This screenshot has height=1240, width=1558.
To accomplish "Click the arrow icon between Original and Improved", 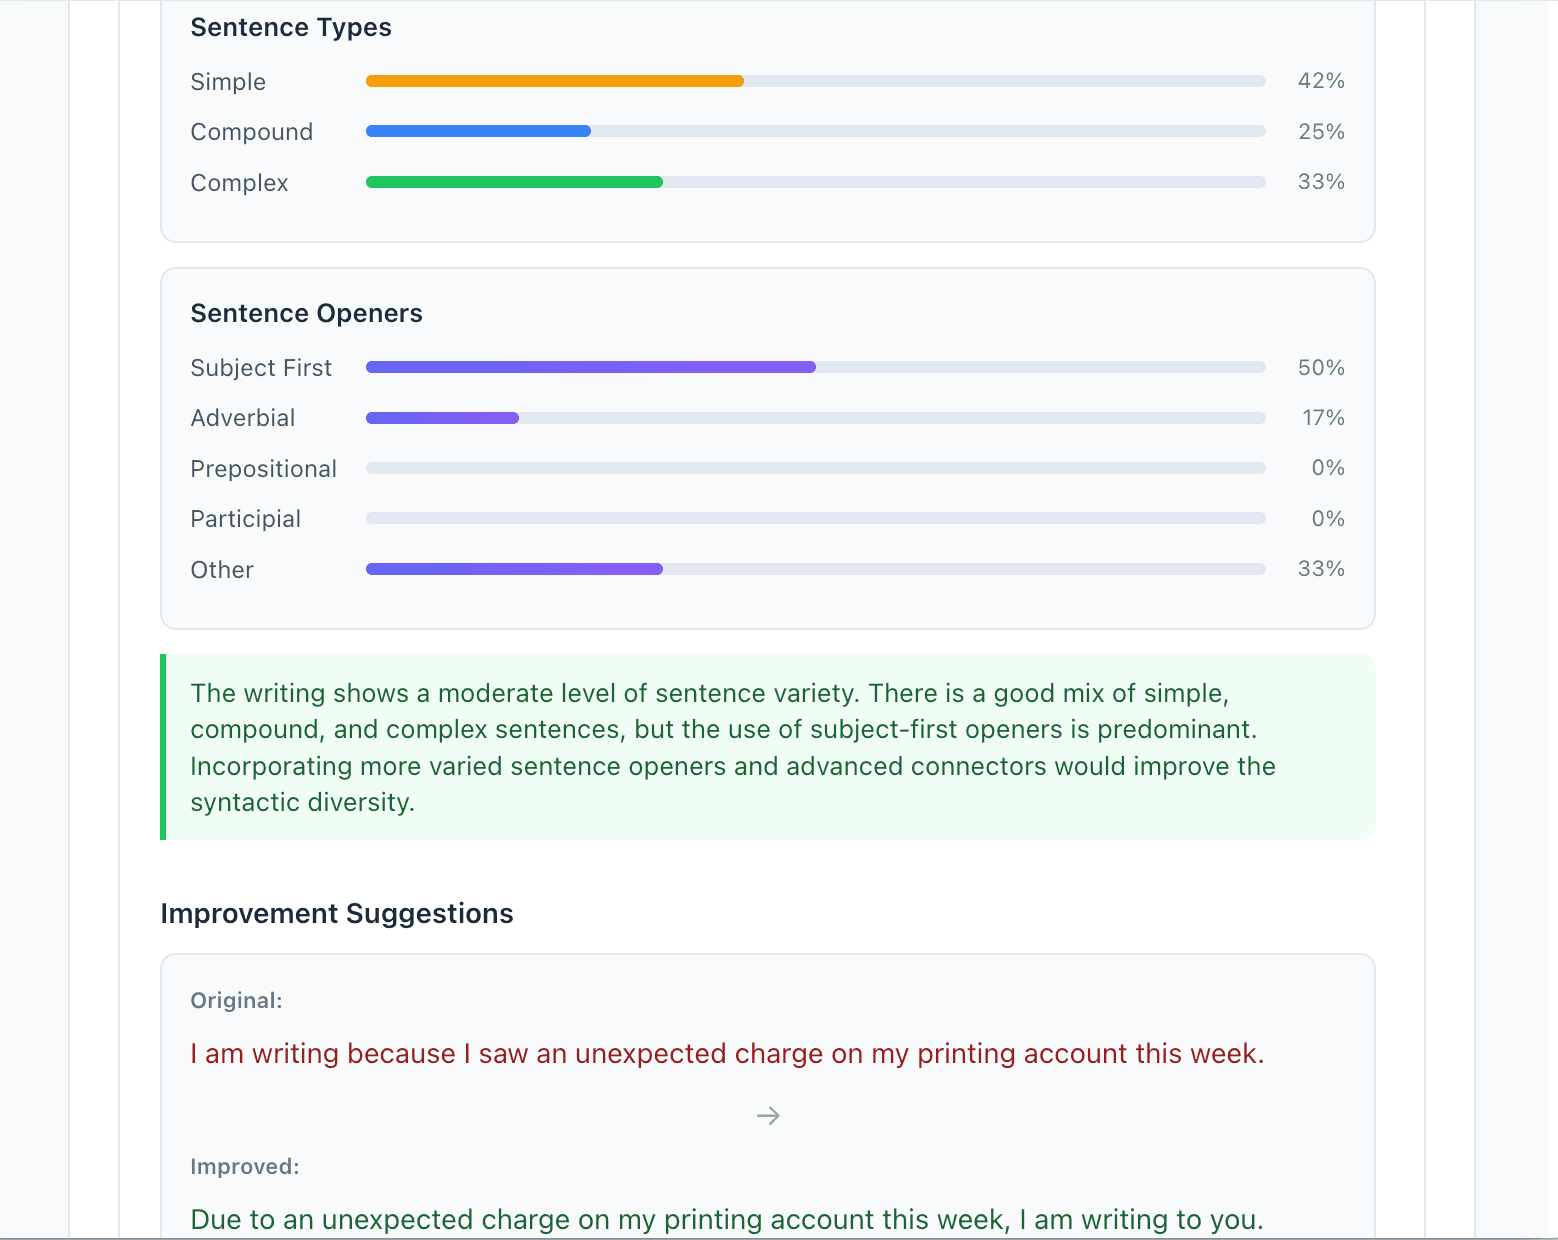I will 767,1115.
